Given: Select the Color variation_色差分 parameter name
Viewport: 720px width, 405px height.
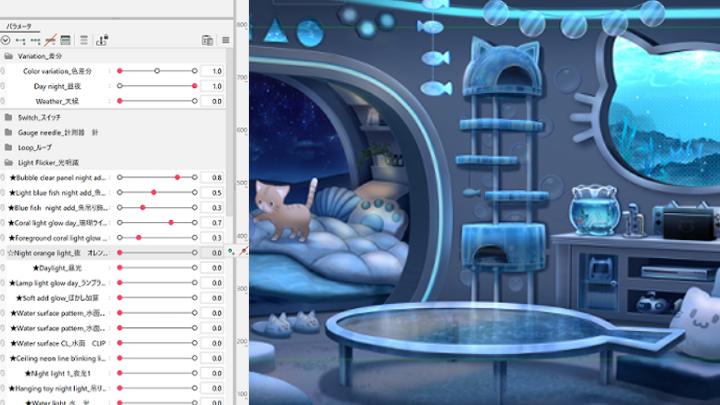Looking at the screenshot, I should pos(57,71).
